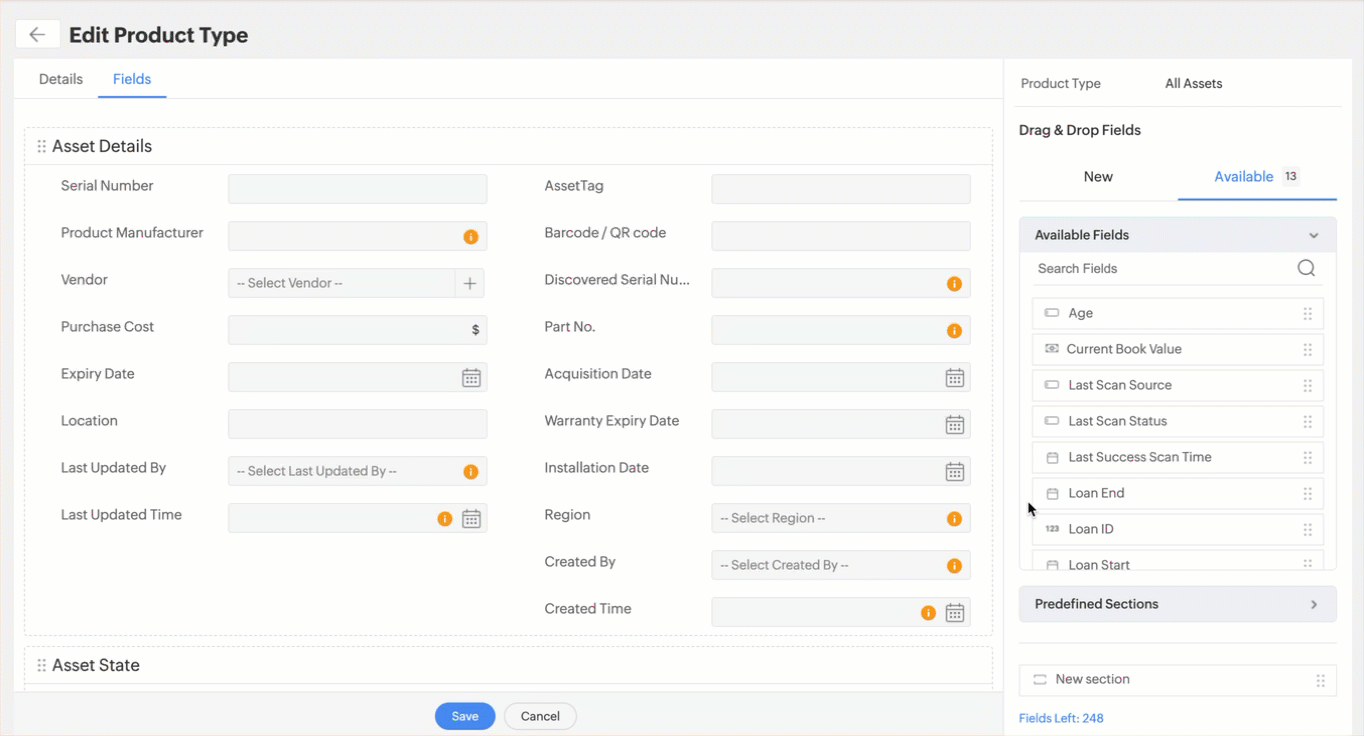The image size is (1364, 736).
Task: Click the Cancel button
Action: (540, 716)
